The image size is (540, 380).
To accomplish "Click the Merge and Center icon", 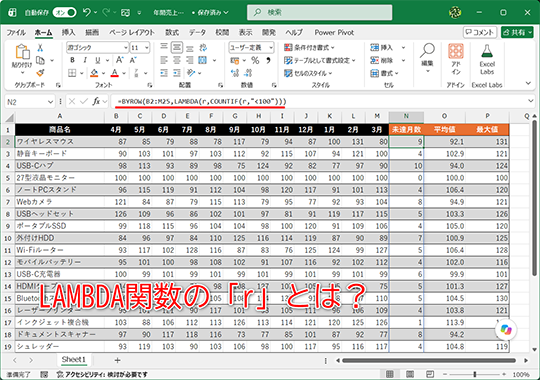I will pos(203,60).
